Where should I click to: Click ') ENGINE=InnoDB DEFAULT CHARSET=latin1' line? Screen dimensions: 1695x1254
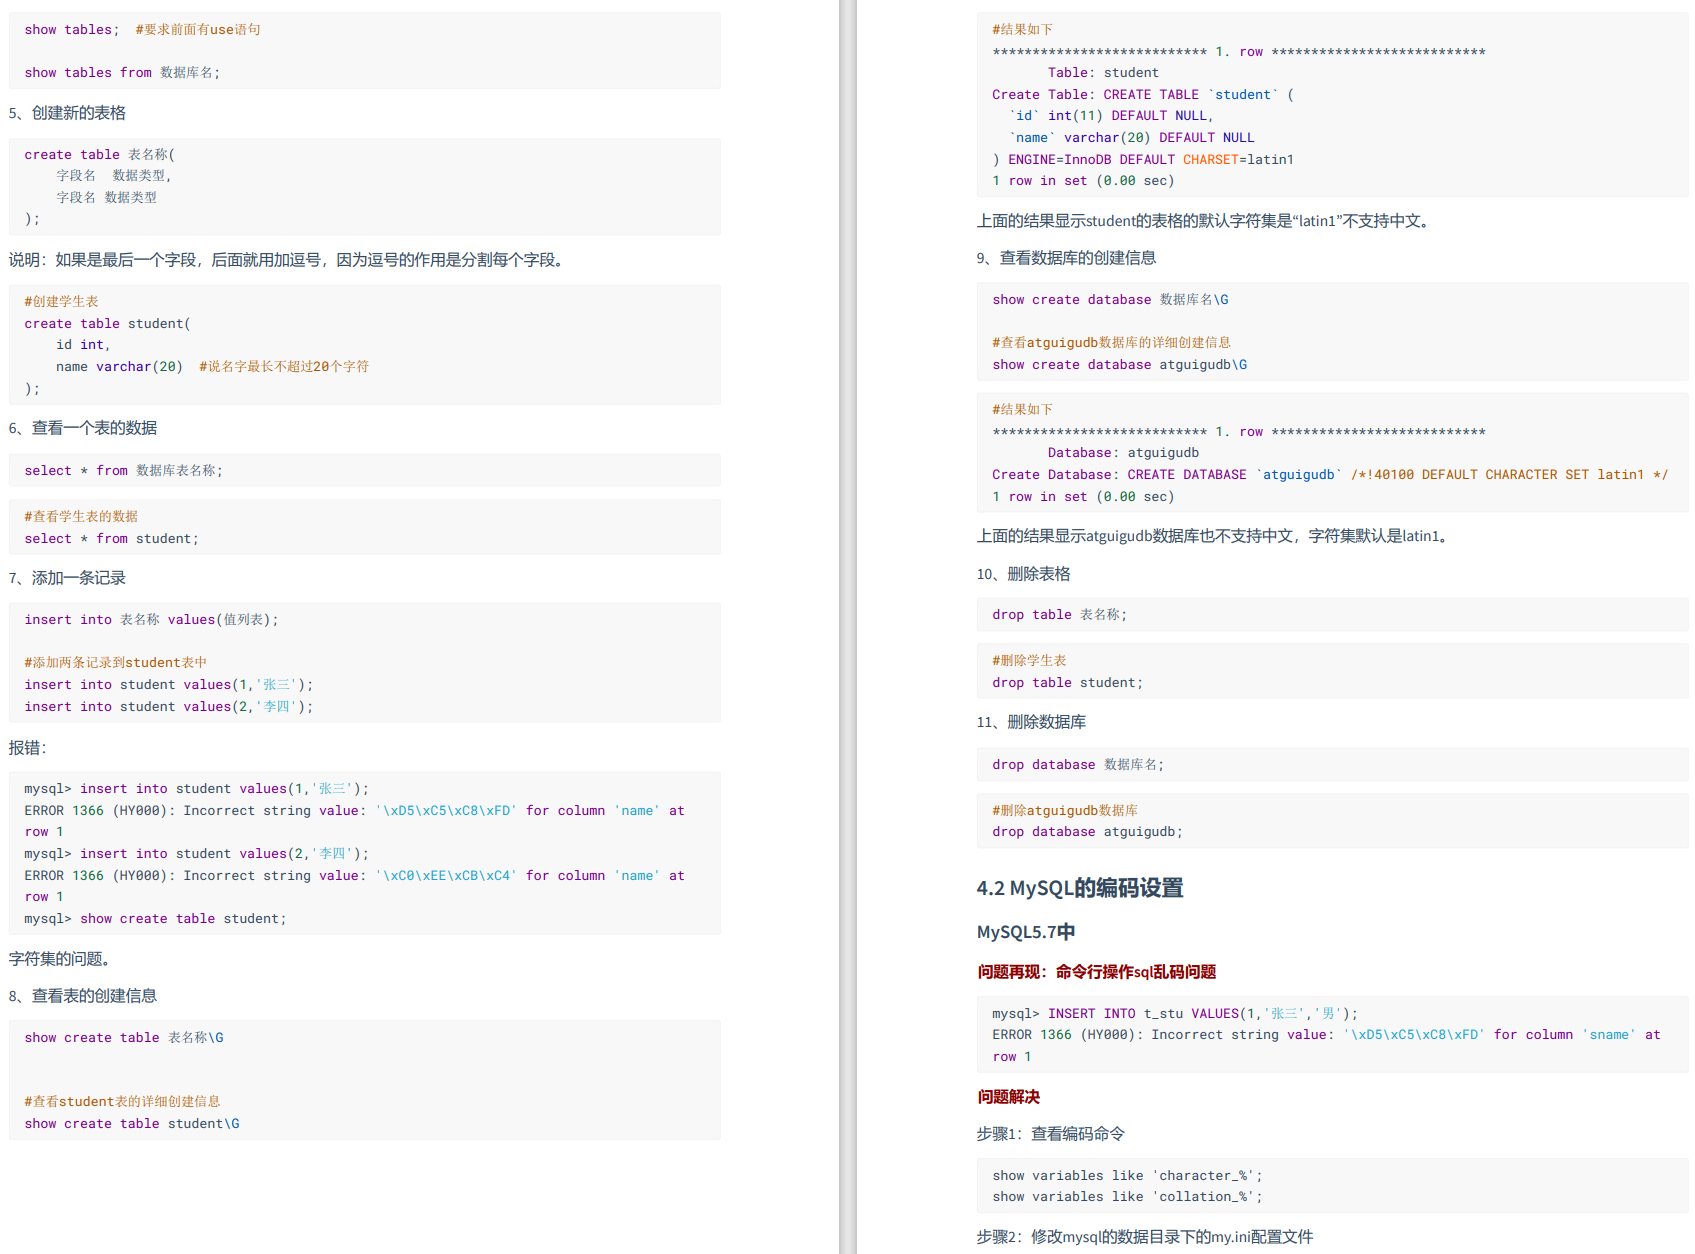tap(1143, 160)
